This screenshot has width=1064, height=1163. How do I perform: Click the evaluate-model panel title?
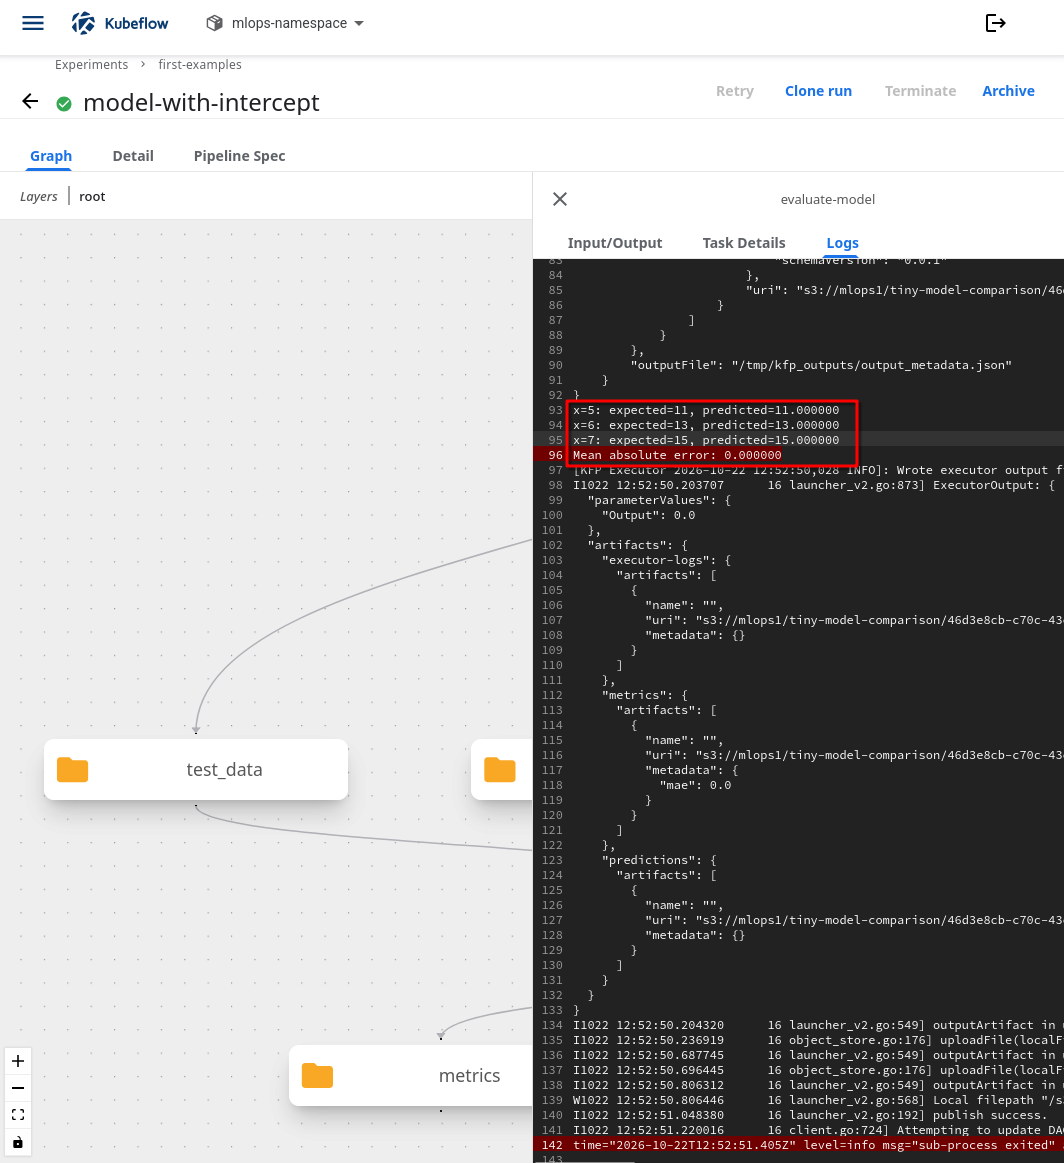(x=827, y=199)
